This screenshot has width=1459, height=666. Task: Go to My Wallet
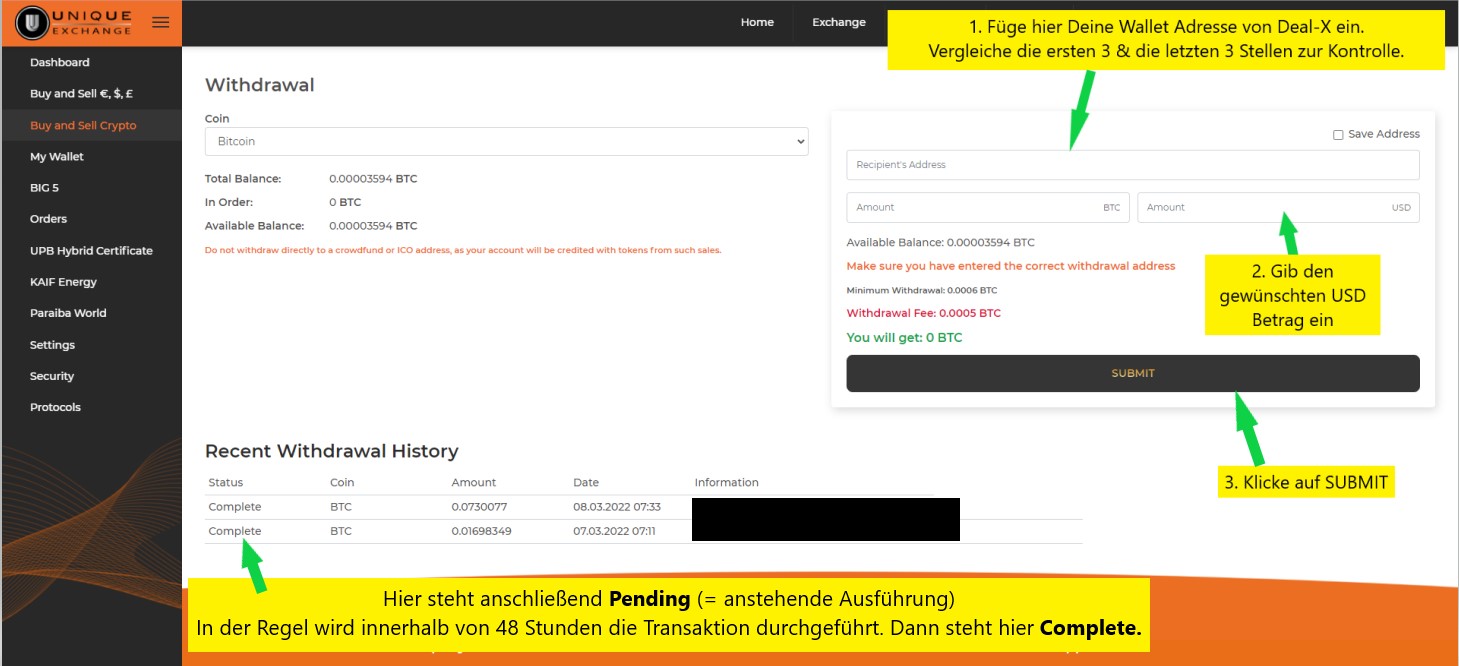click(57, 156)
